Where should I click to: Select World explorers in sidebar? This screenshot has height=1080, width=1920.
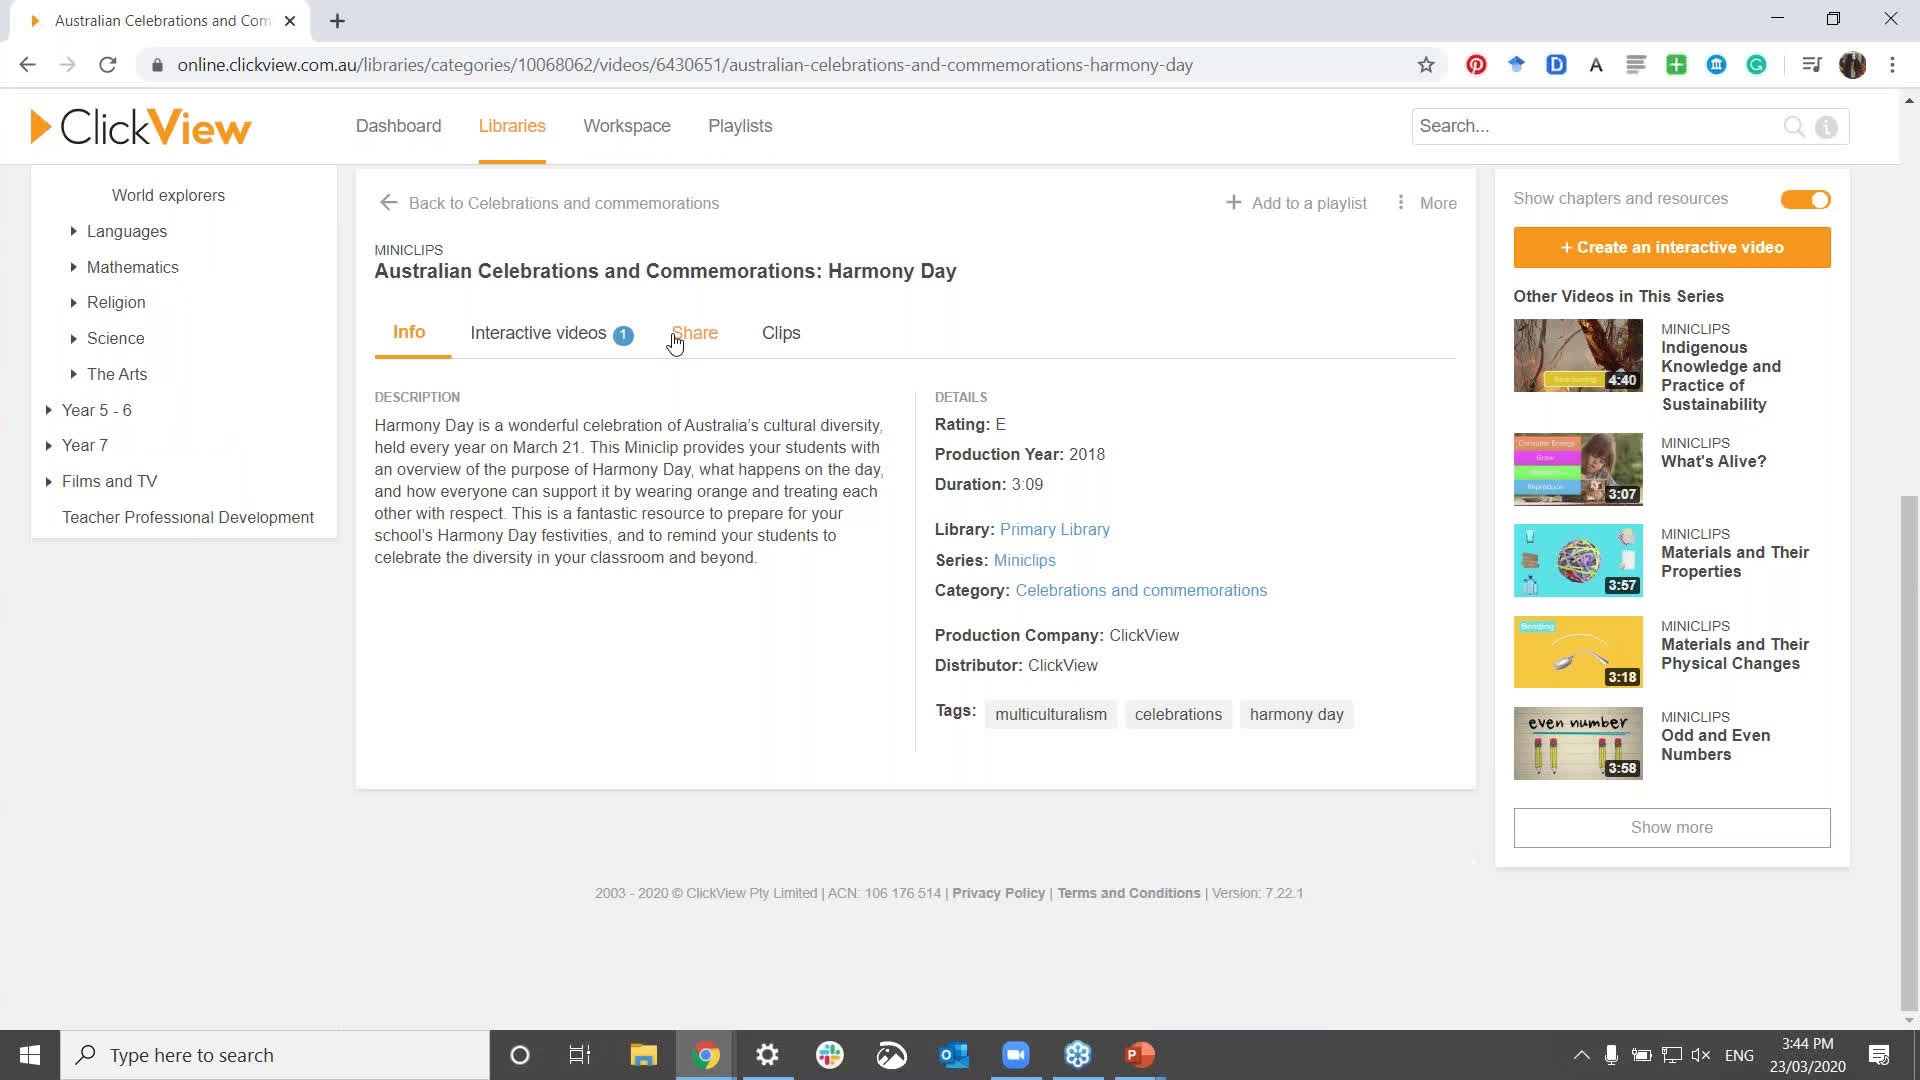coord(168,196)
